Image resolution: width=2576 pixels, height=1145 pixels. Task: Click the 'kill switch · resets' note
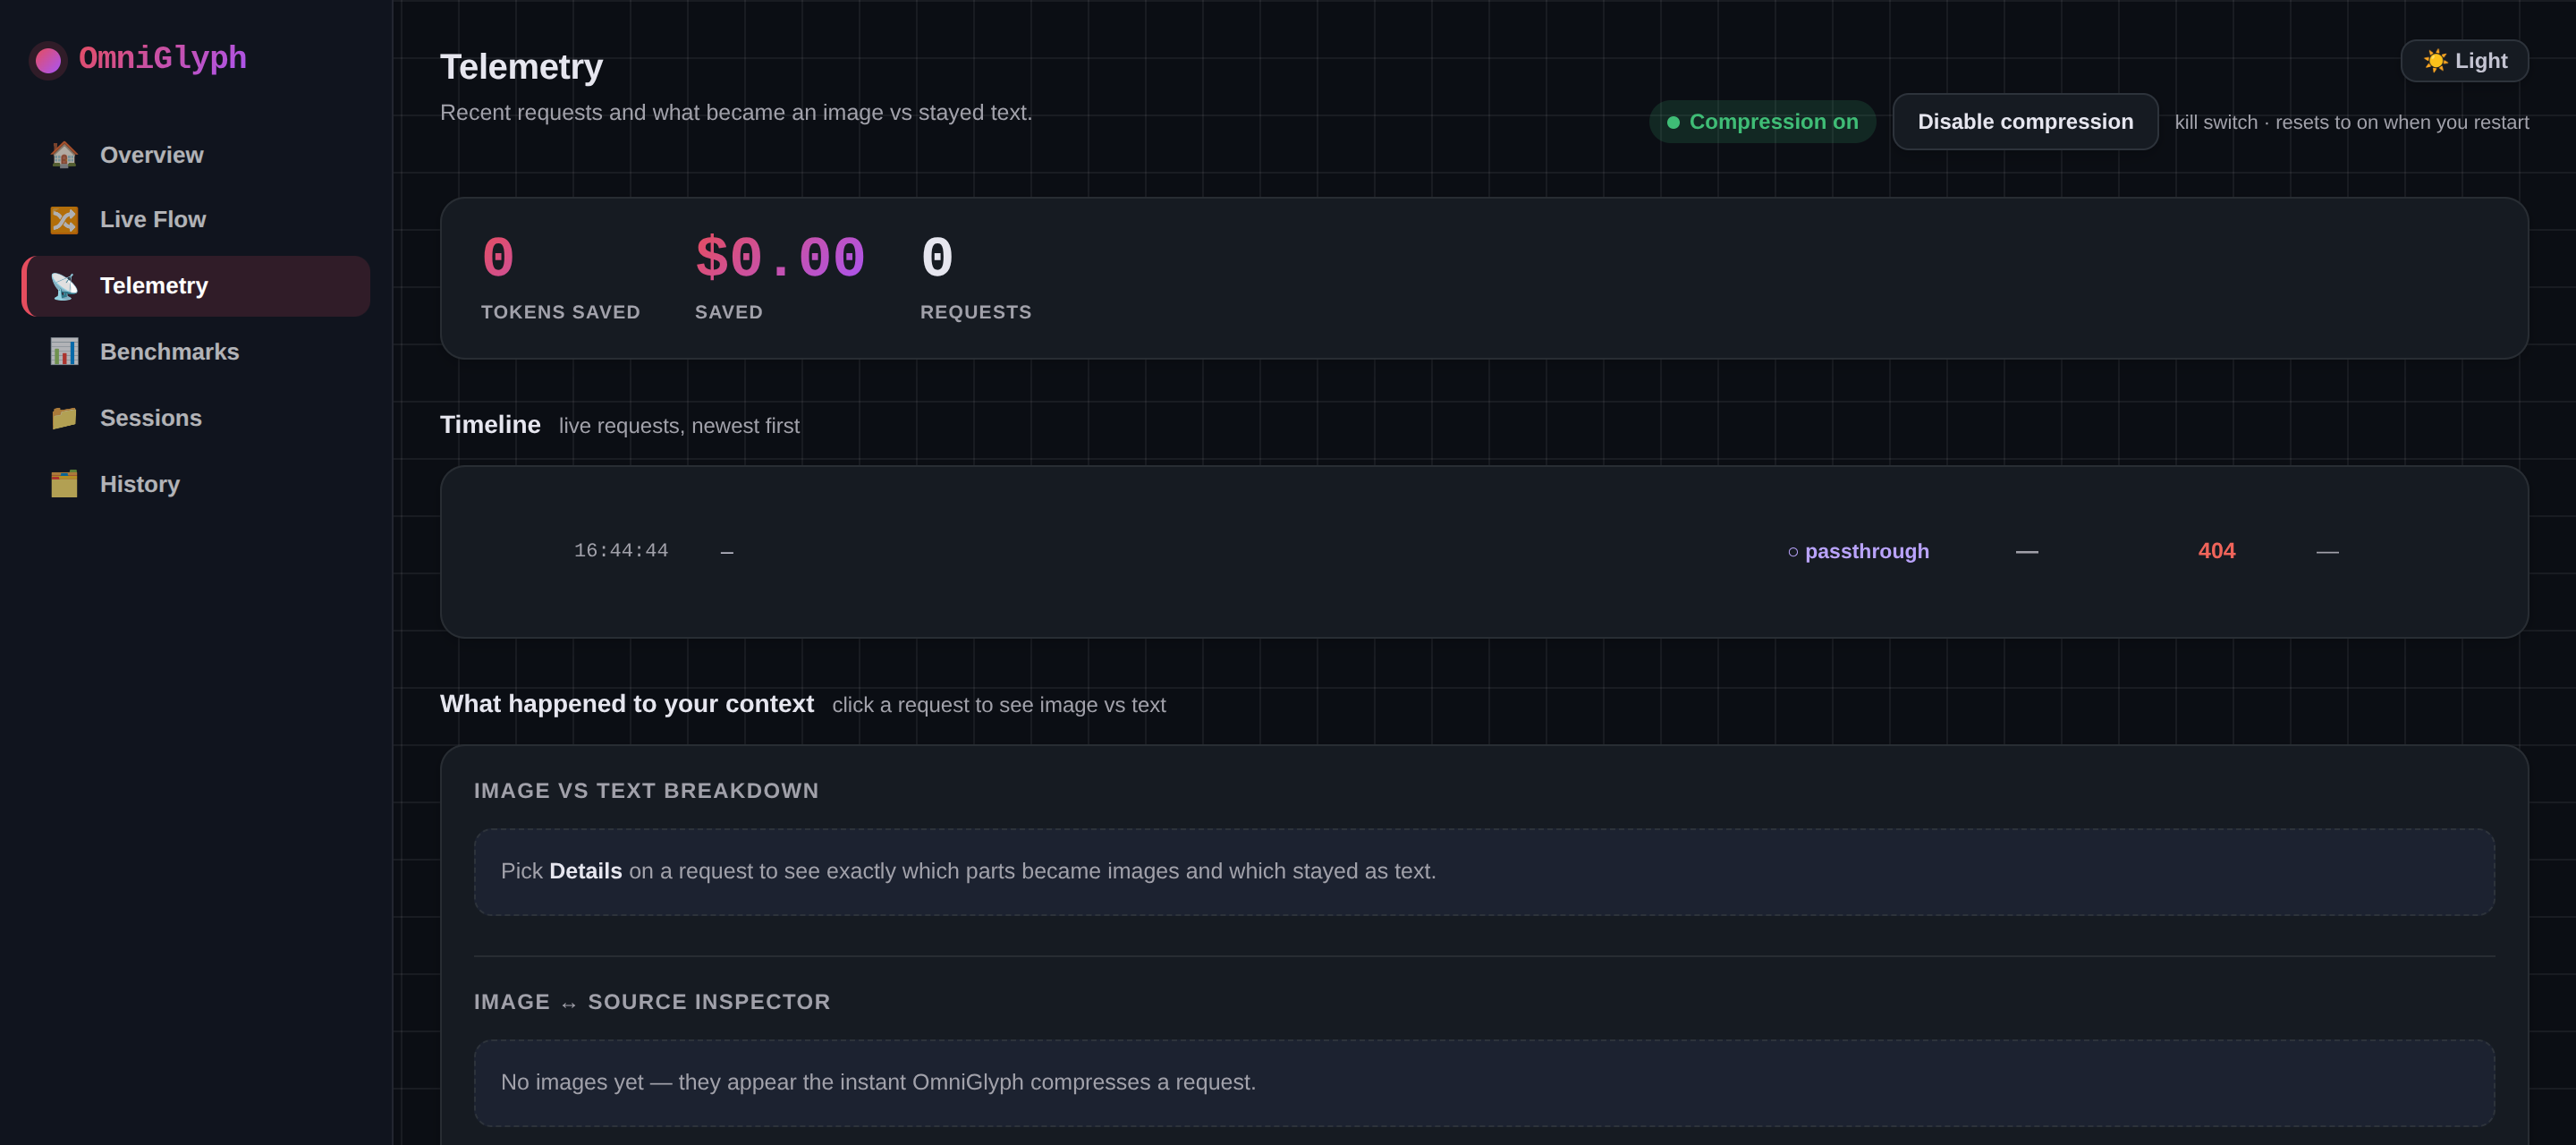2351,123
